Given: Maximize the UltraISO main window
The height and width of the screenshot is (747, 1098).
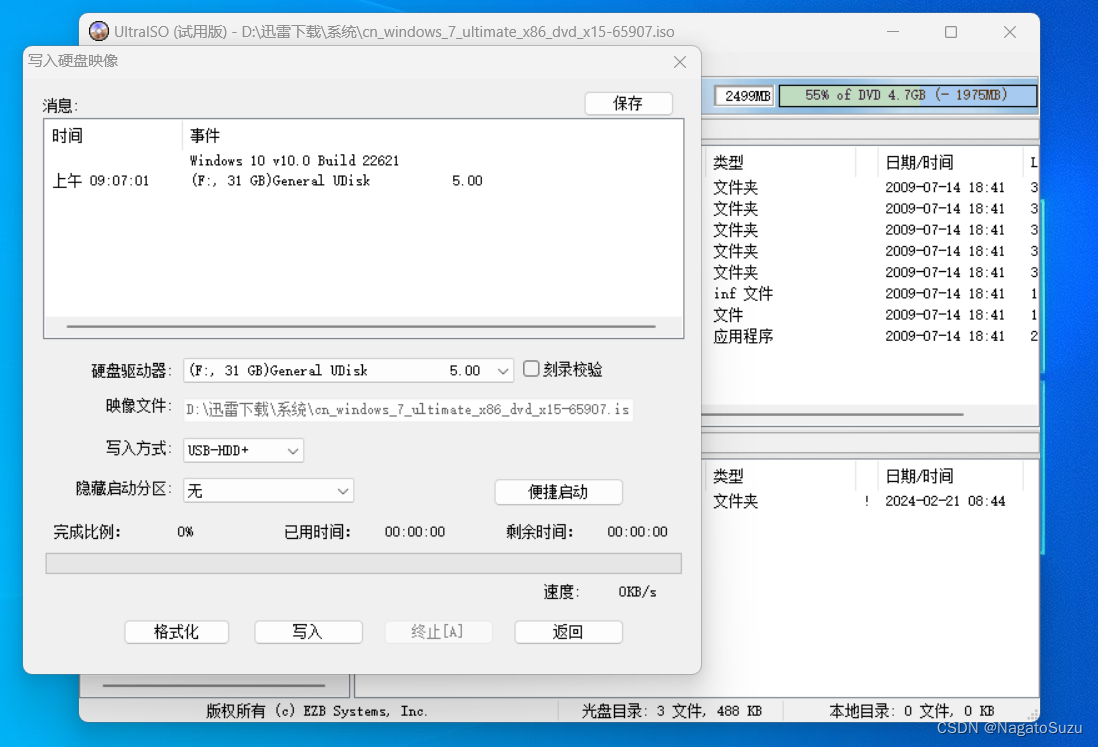Looking at the screenshot, I should click(951, 32).
